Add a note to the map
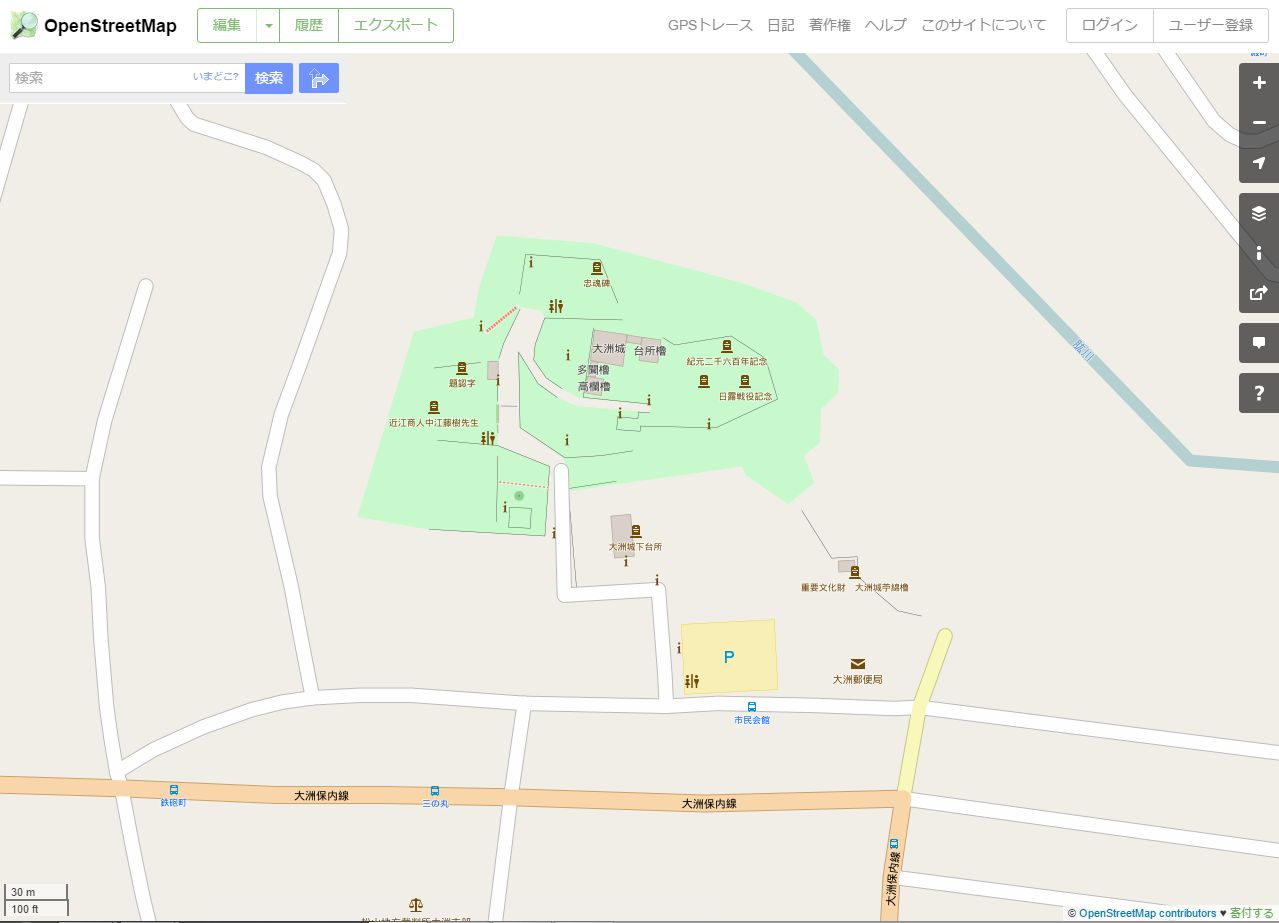Screen dimensions: 1279x923 (x=1259, y=343)
